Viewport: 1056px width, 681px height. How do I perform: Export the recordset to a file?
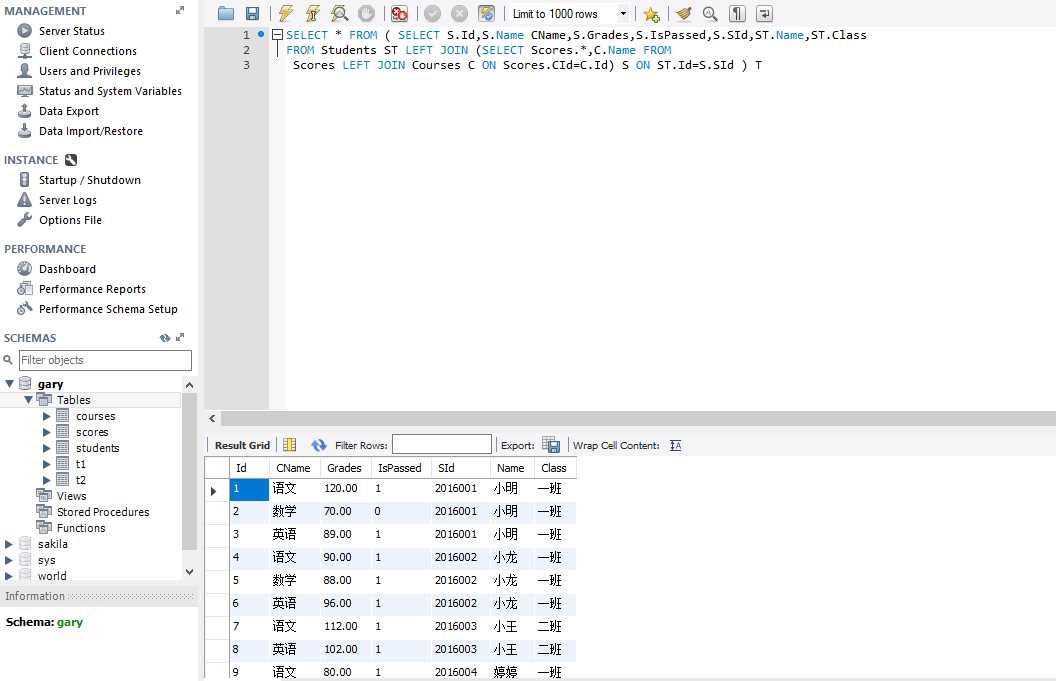coord(551,445)
